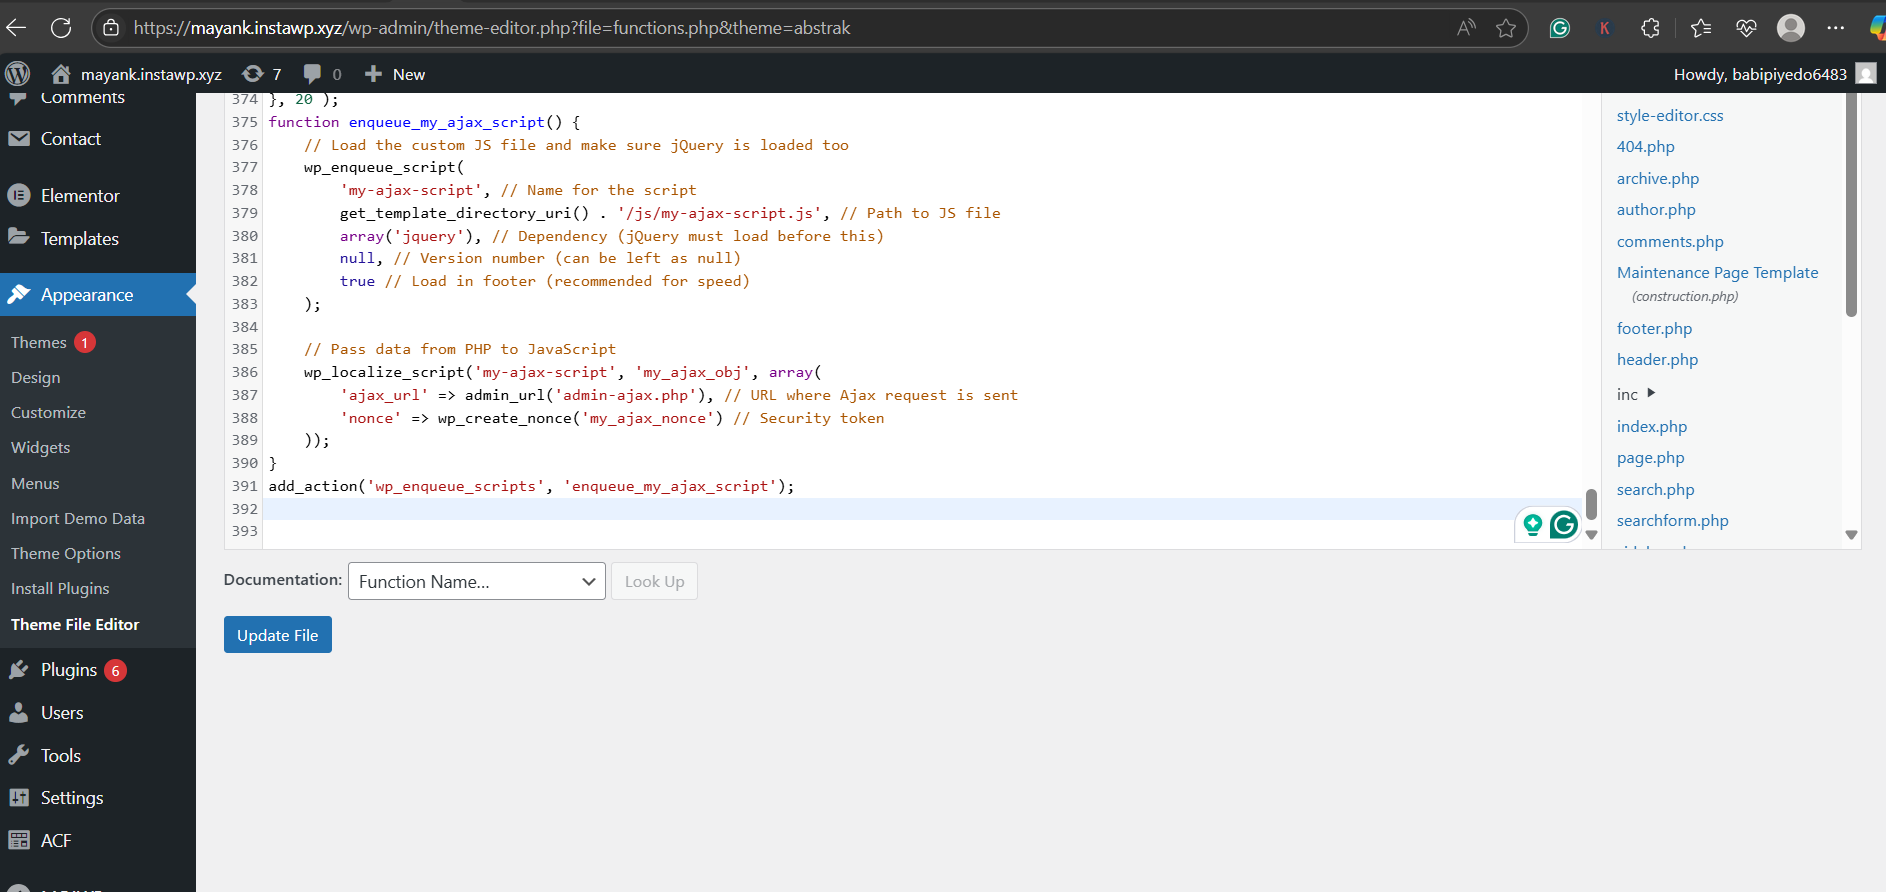Screen dimensions: 1886x892
Task: Expand the inc folder arrow
Action: coord(1651,393)
